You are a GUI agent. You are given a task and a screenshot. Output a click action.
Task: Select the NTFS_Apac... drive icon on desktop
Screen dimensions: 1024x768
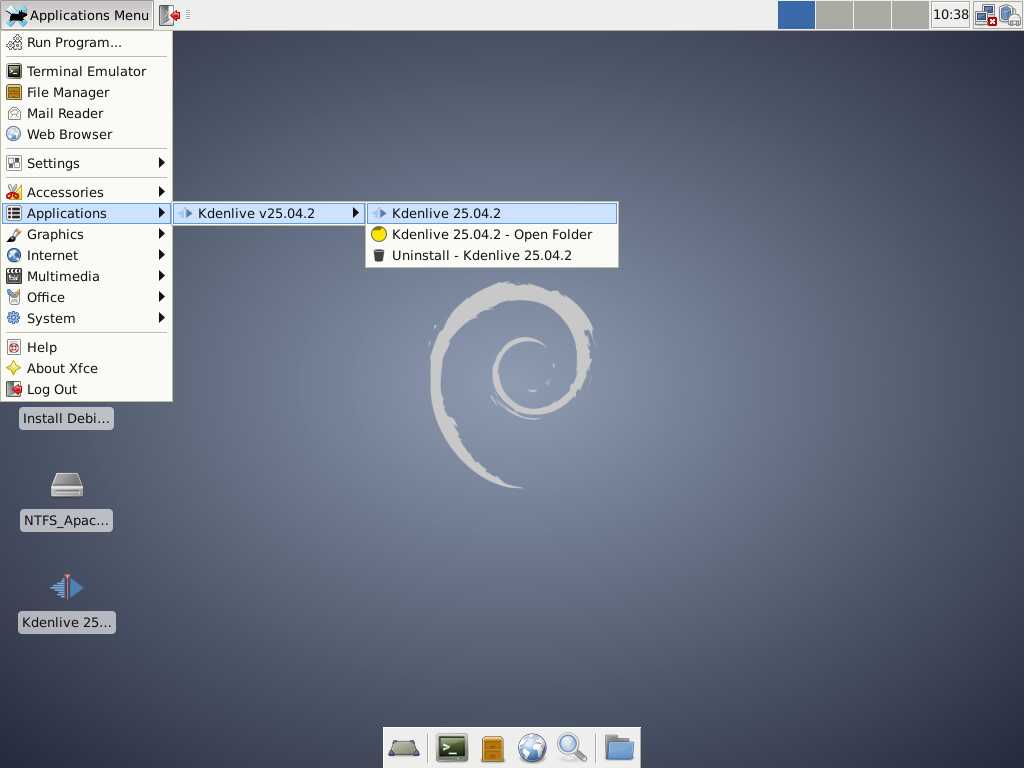click(x=67, y=485)
